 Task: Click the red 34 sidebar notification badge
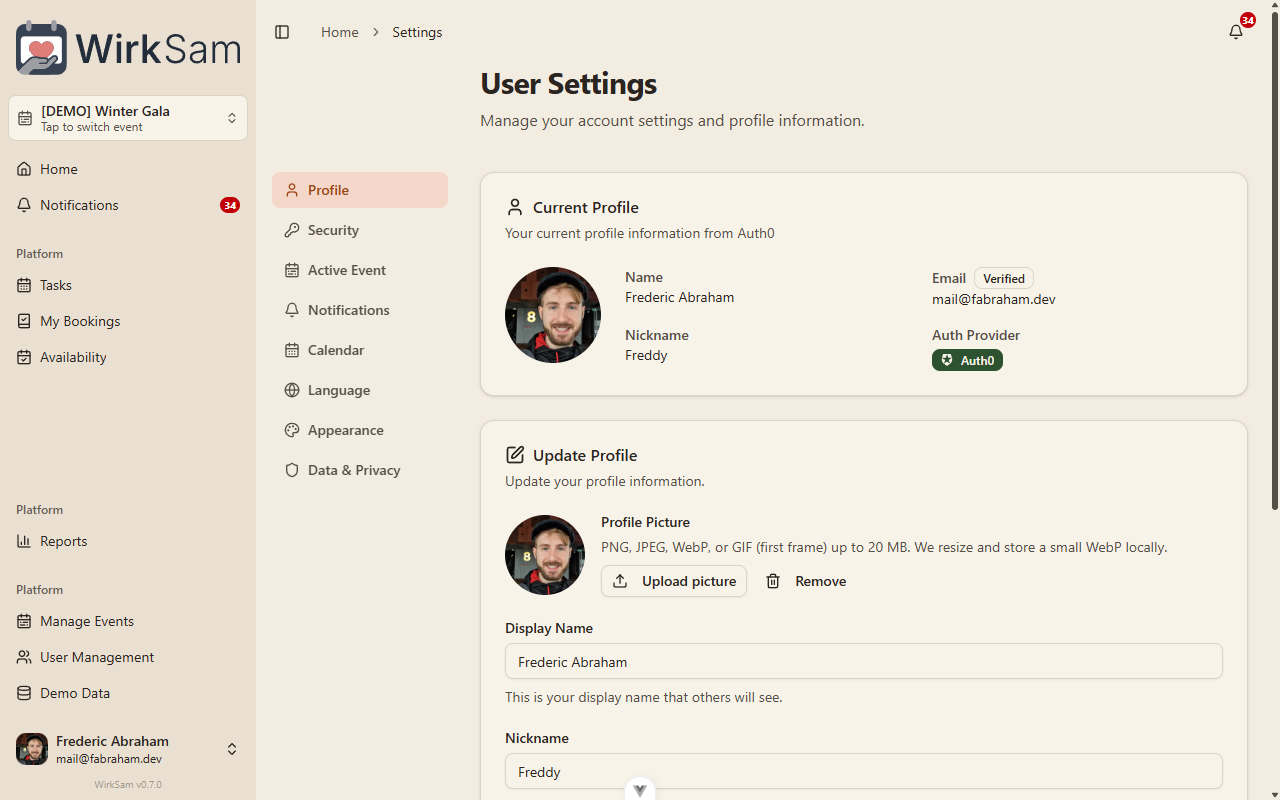tap(230, 205)
